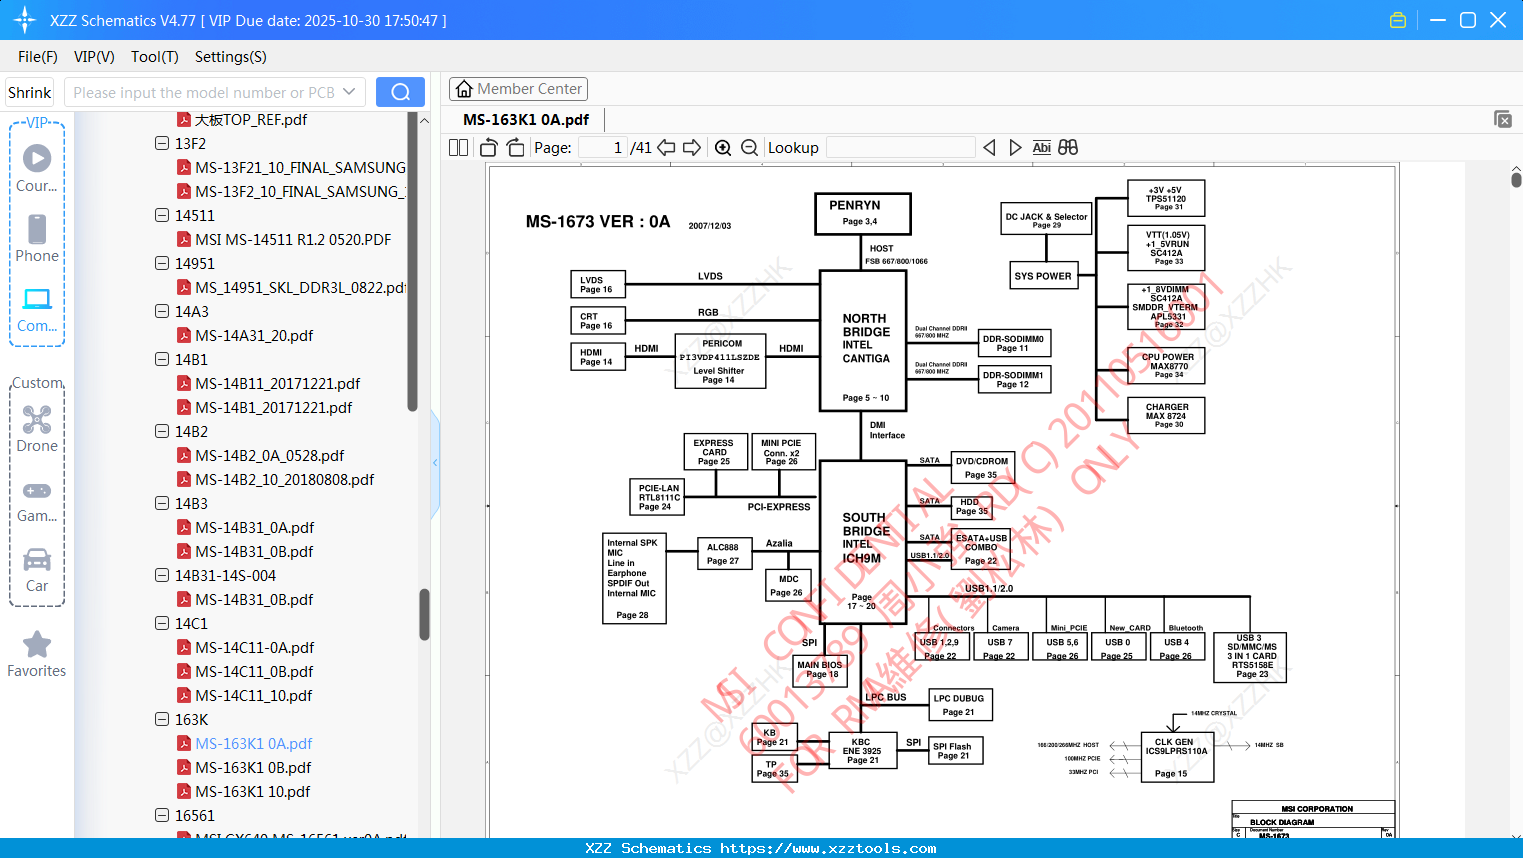Screen dimensions: 1523x858
Task: Go to the previous PDF page arrow
Action: [x=666, y=148]
